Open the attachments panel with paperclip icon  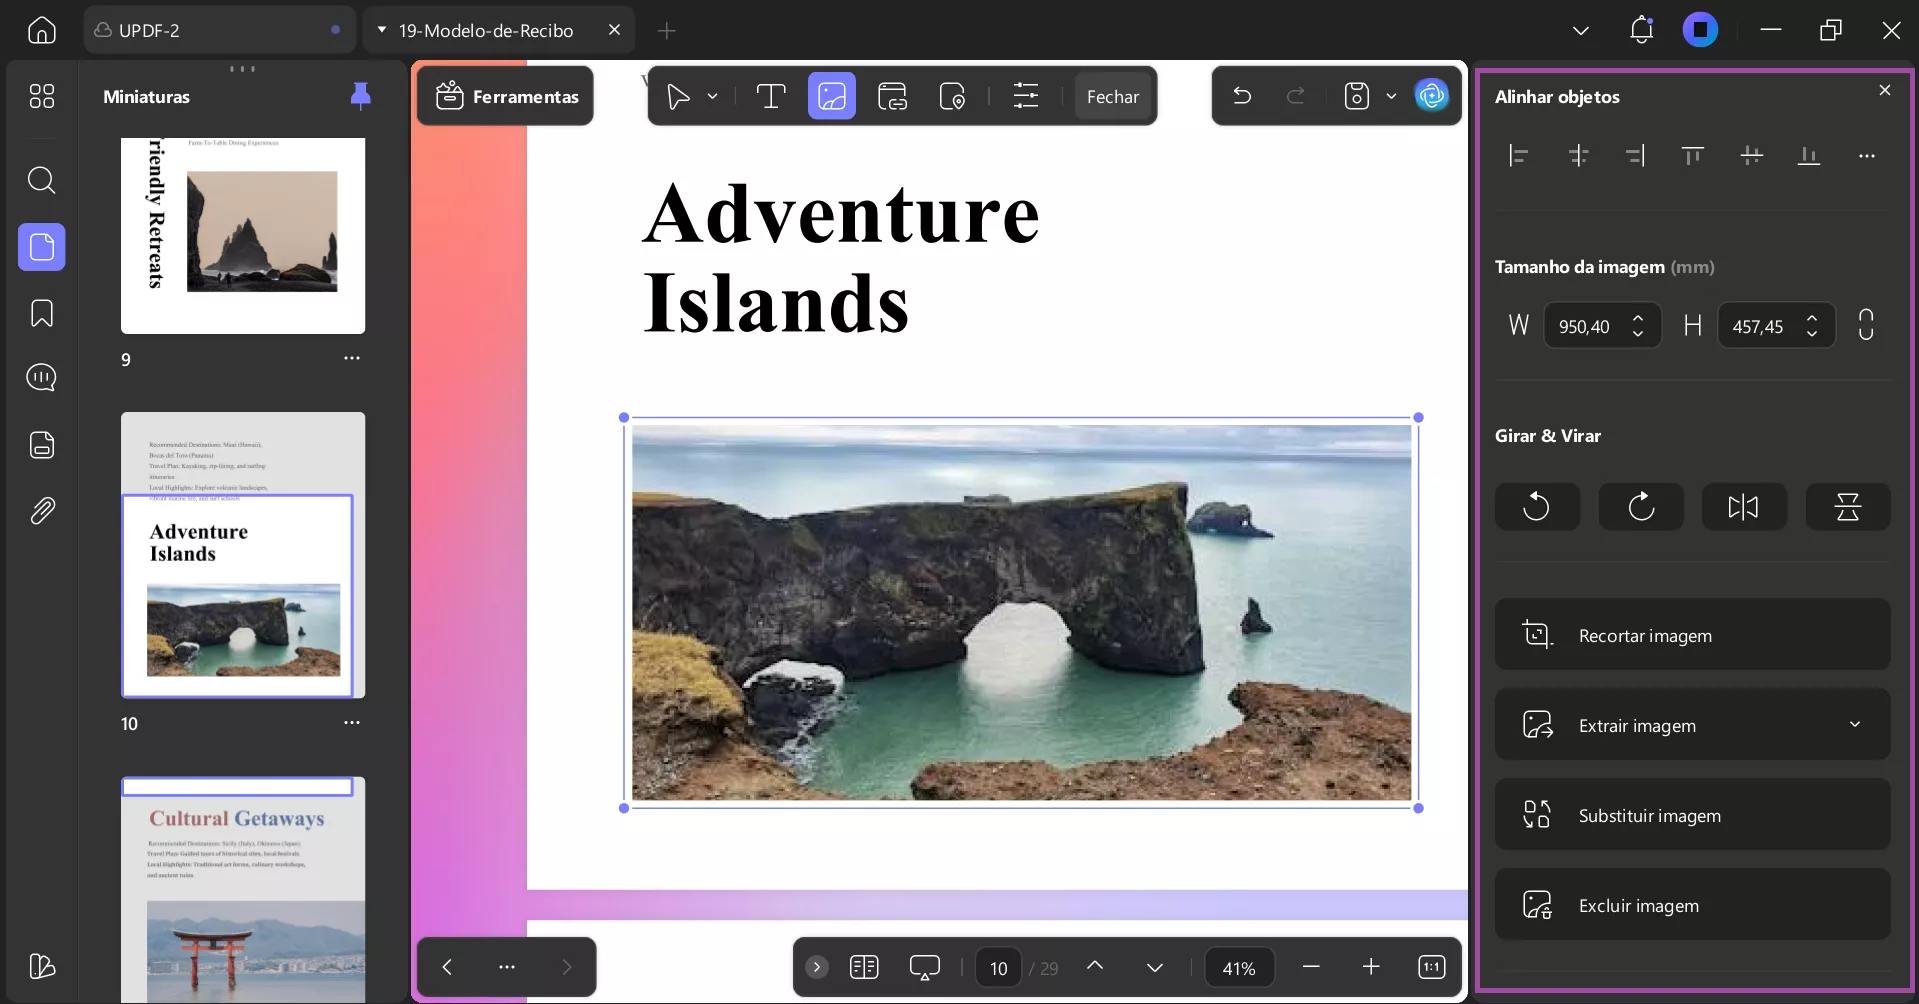point(42,511)
